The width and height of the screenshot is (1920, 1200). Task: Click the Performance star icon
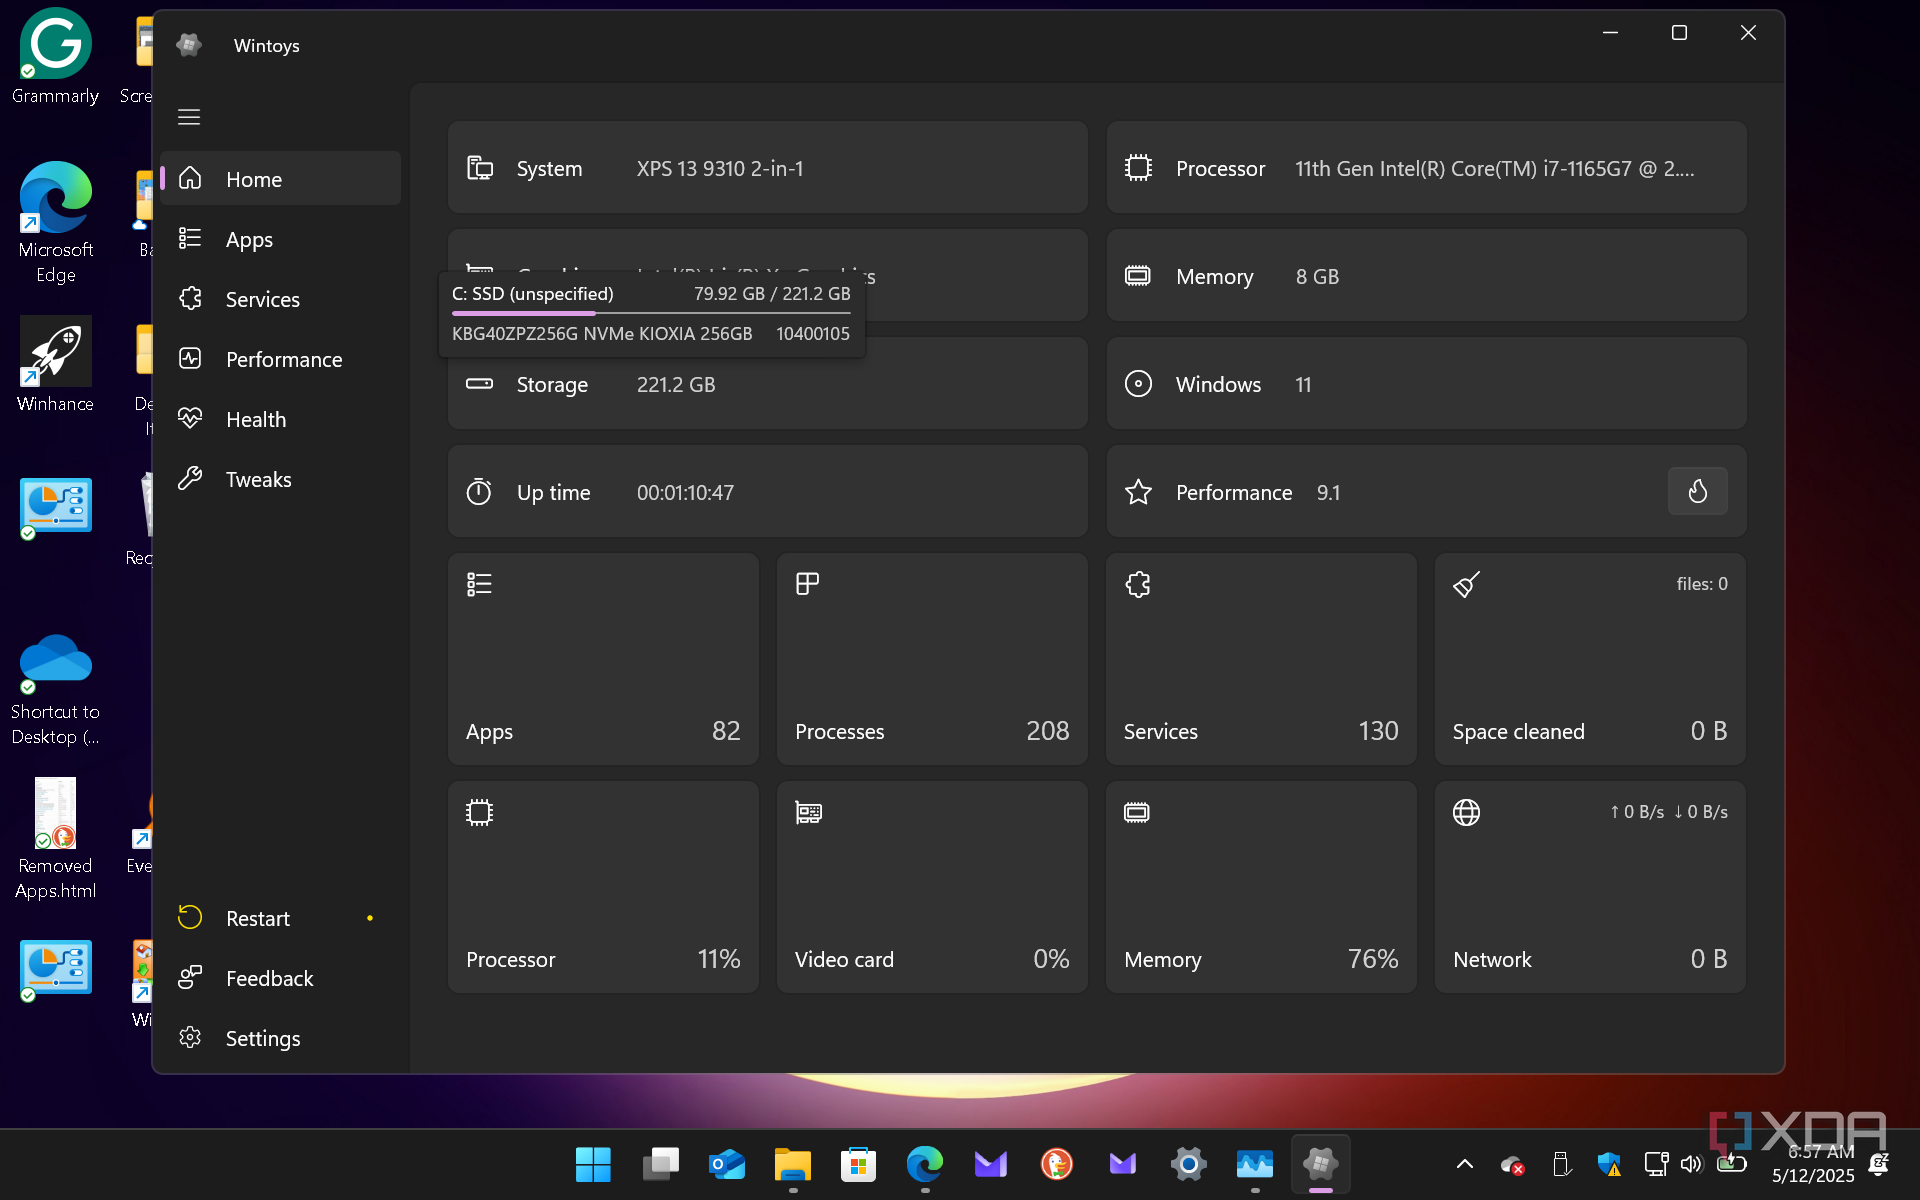[x=1138, y=492]
